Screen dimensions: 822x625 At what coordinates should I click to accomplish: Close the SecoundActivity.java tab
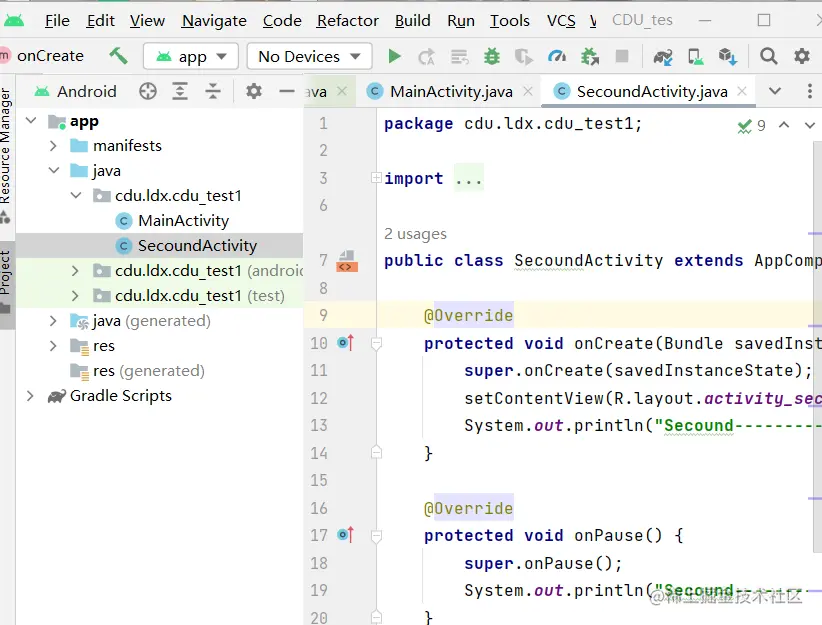click(742, 91)
